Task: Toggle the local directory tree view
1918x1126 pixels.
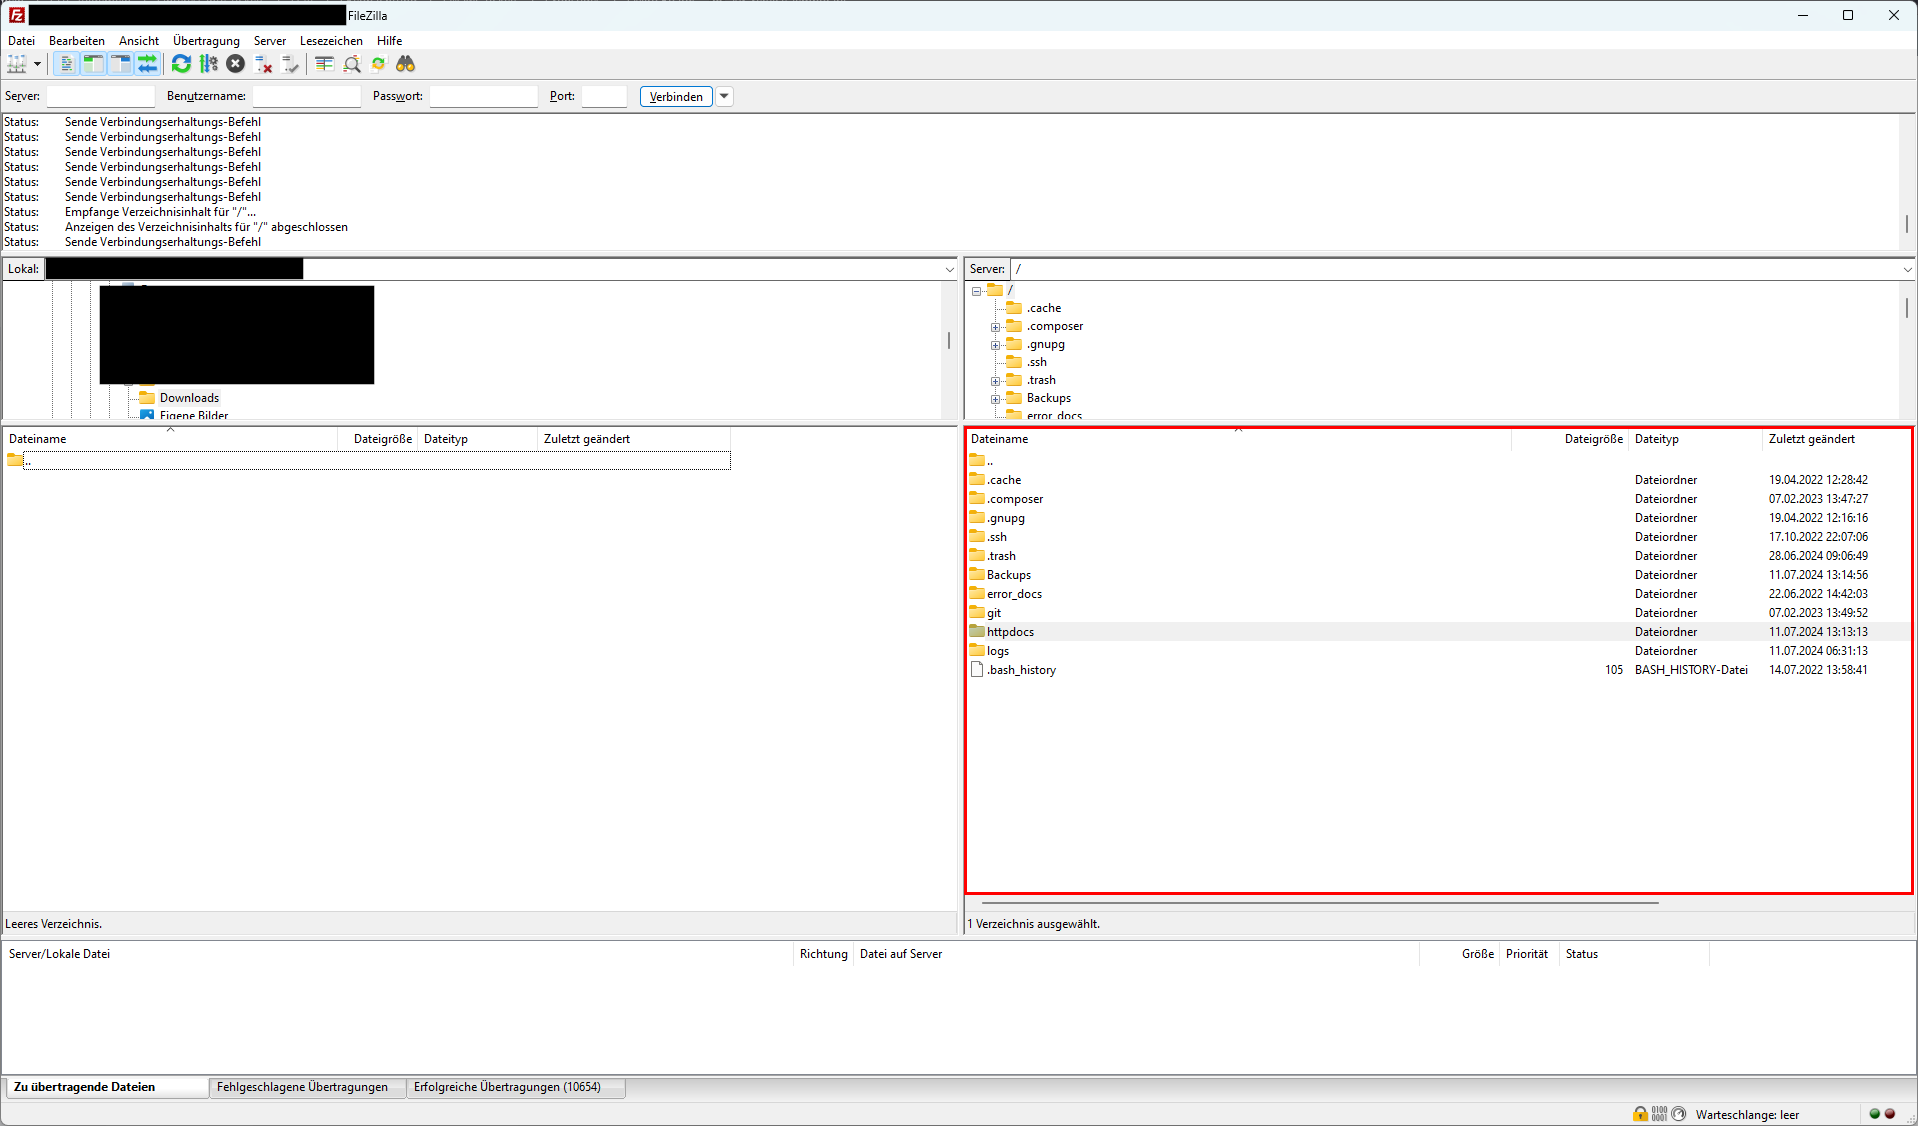Action: 93,64
